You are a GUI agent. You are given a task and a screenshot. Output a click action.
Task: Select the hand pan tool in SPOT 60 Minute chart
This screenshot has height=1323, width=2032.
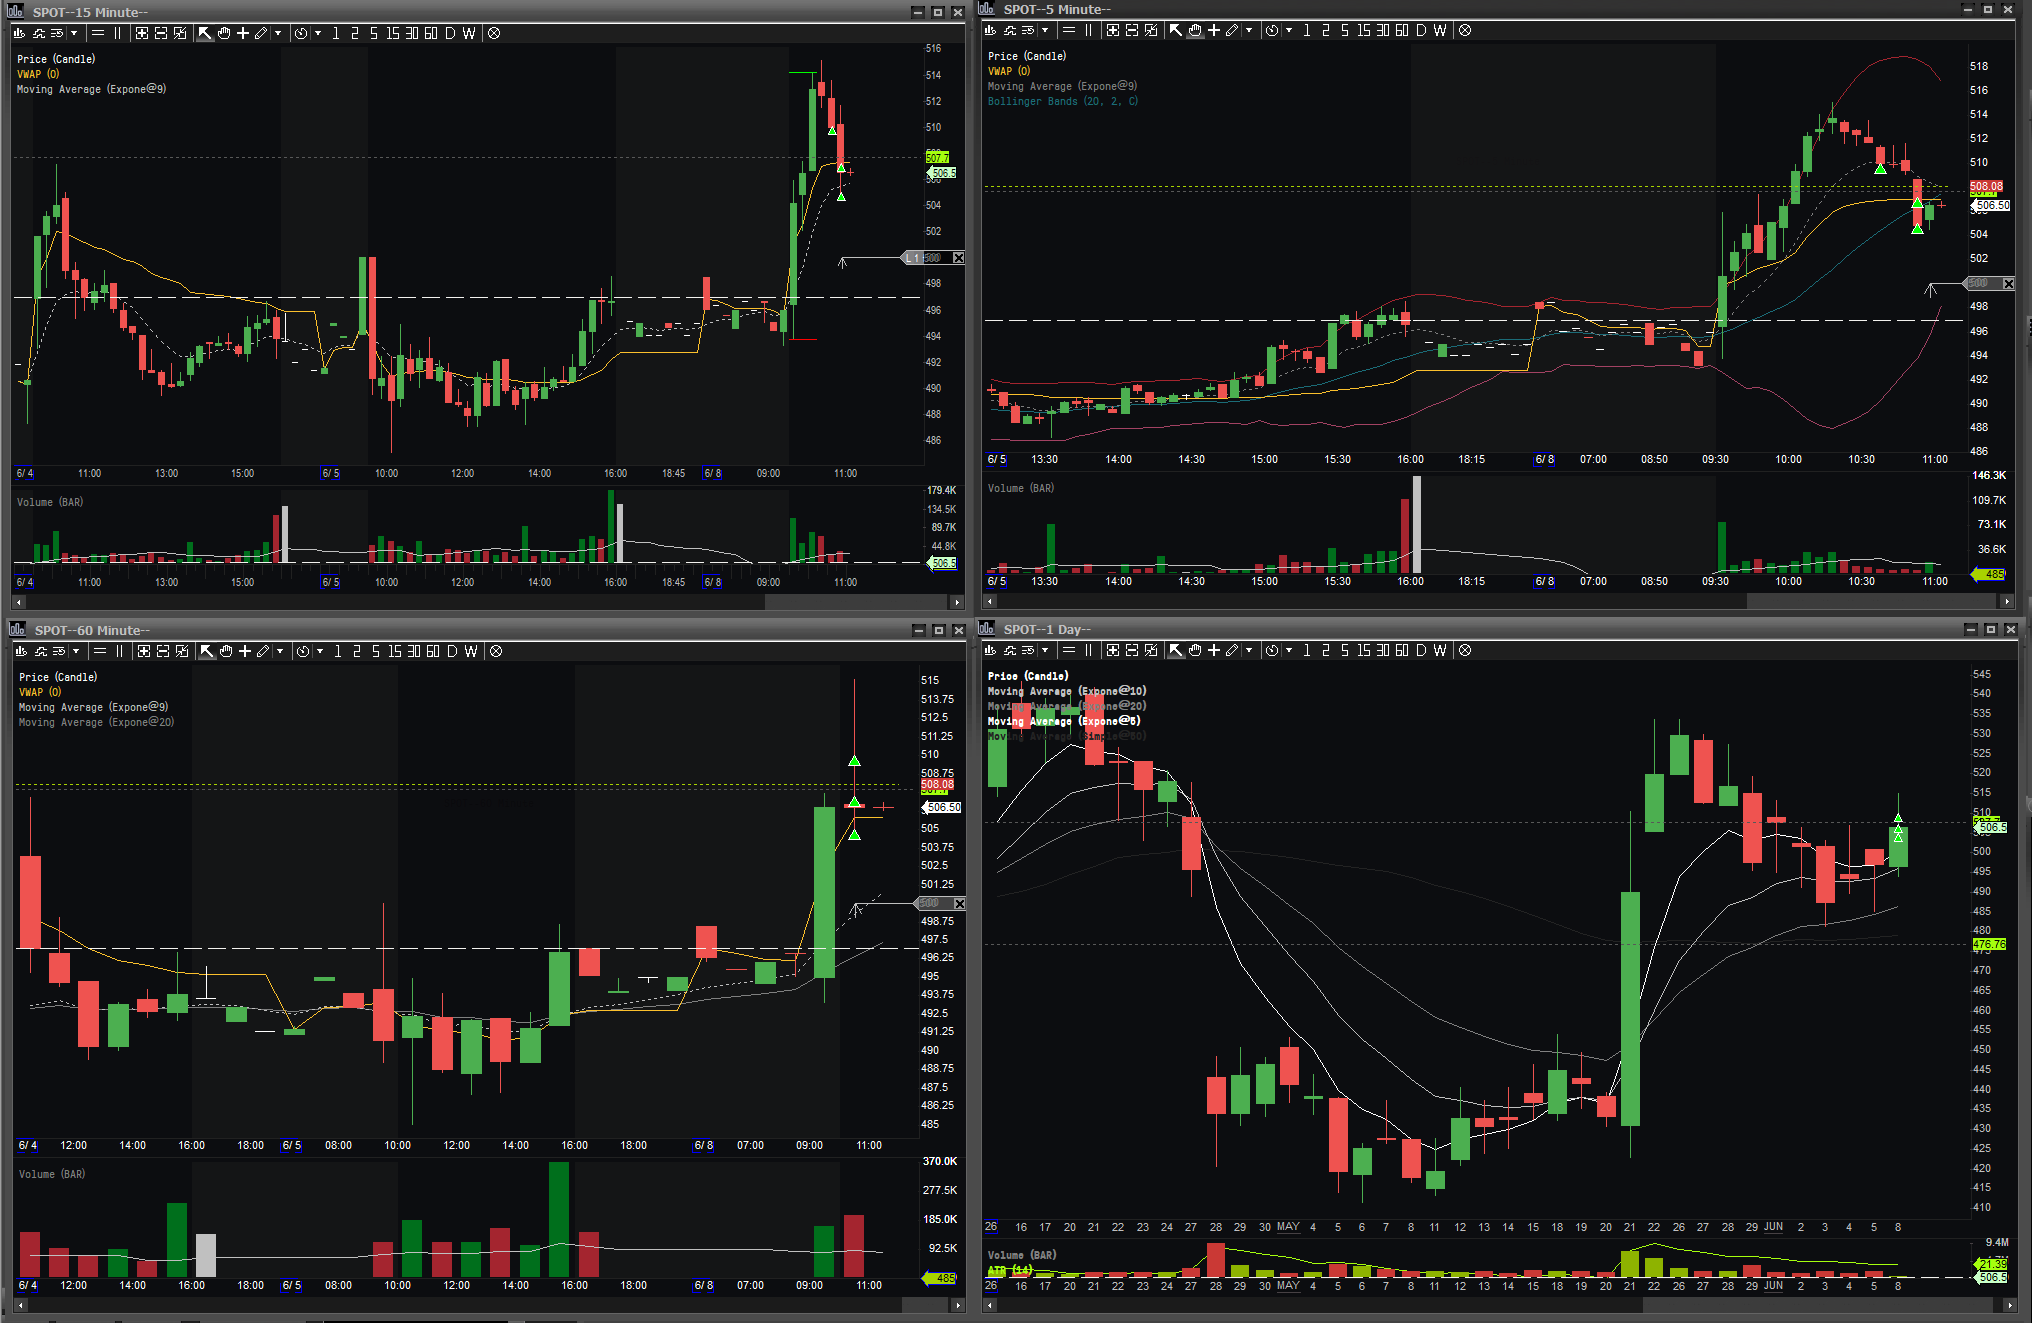(226, 651)
